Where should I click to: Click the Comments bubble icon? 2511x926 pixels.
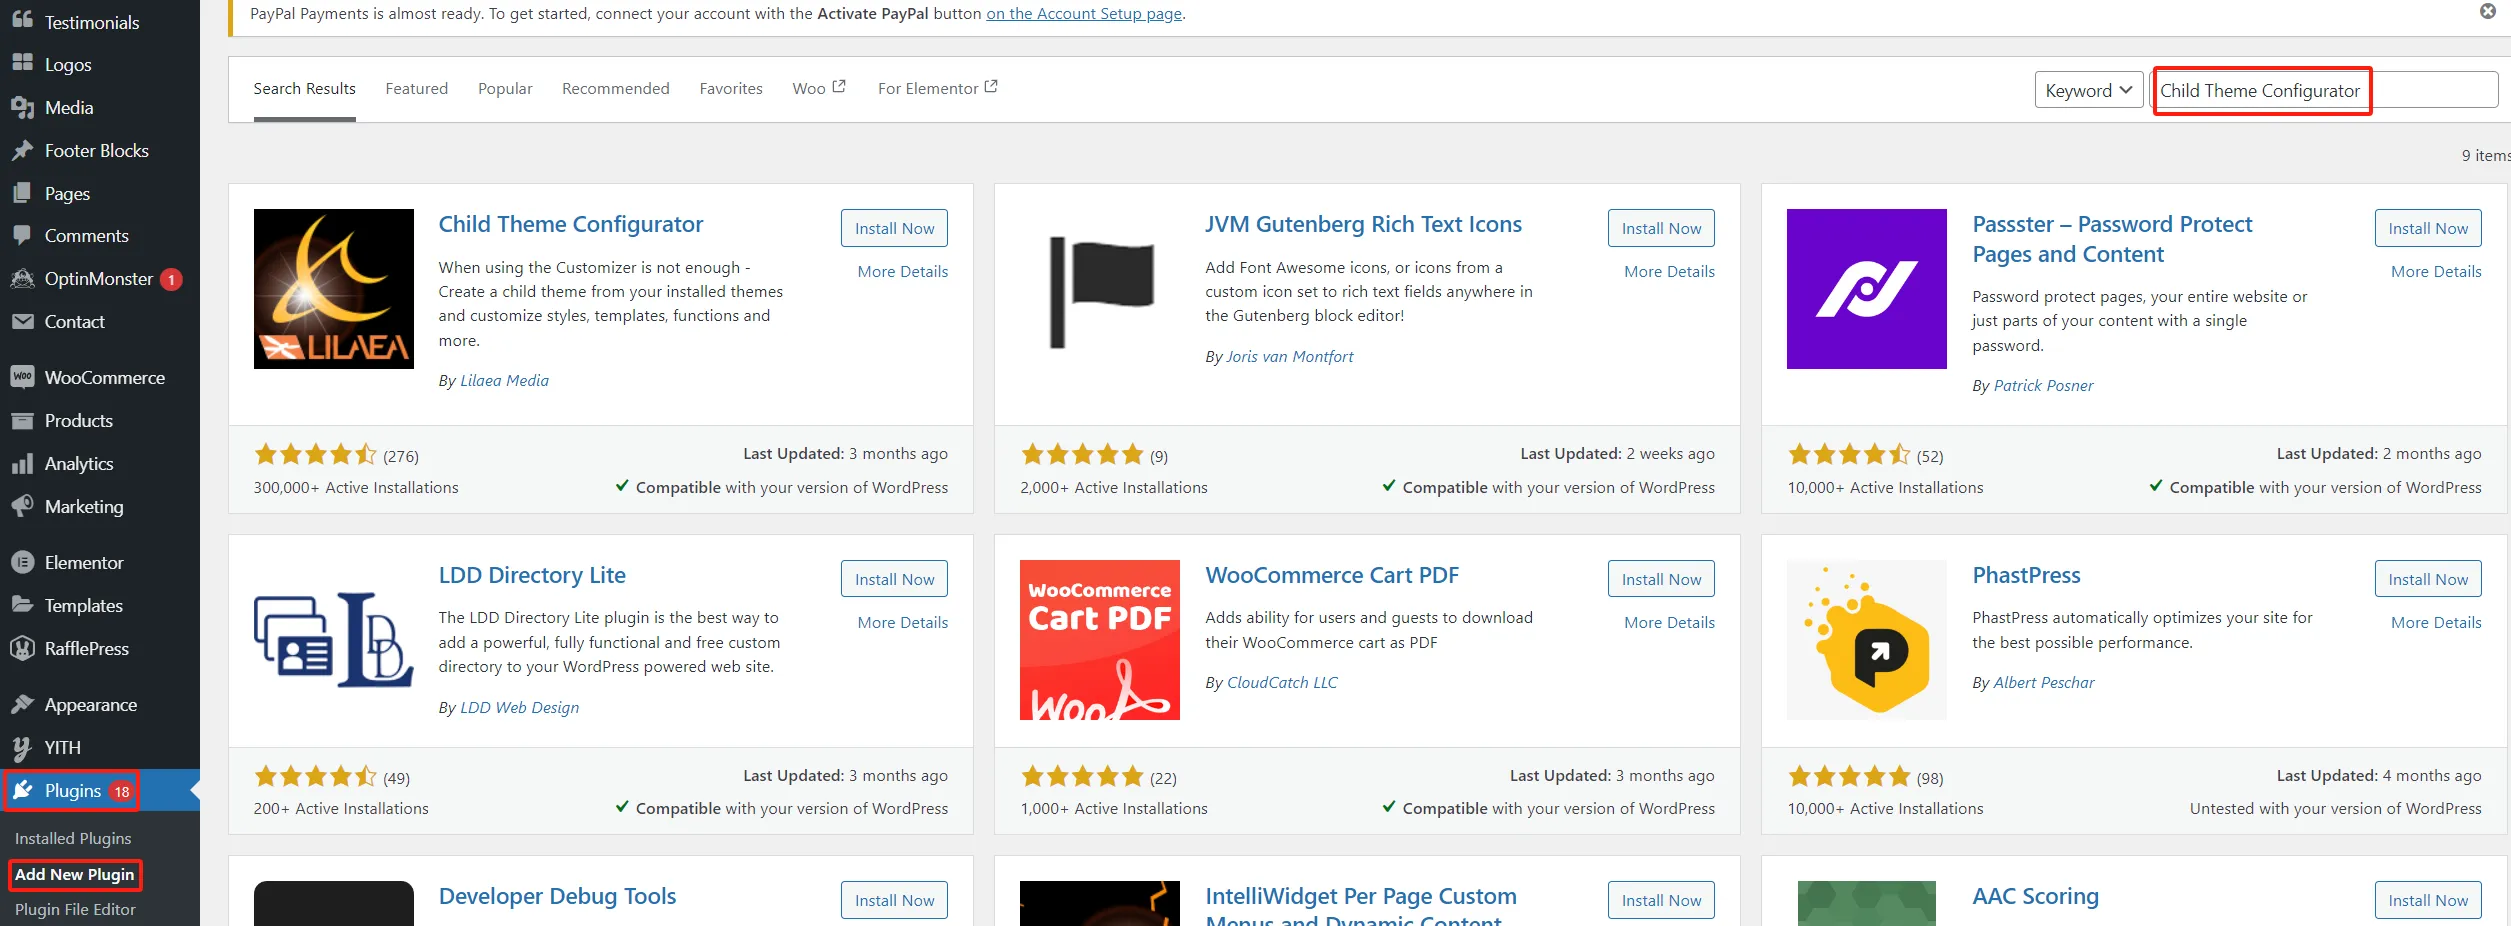pyautogui.click(x=22, y=236)
